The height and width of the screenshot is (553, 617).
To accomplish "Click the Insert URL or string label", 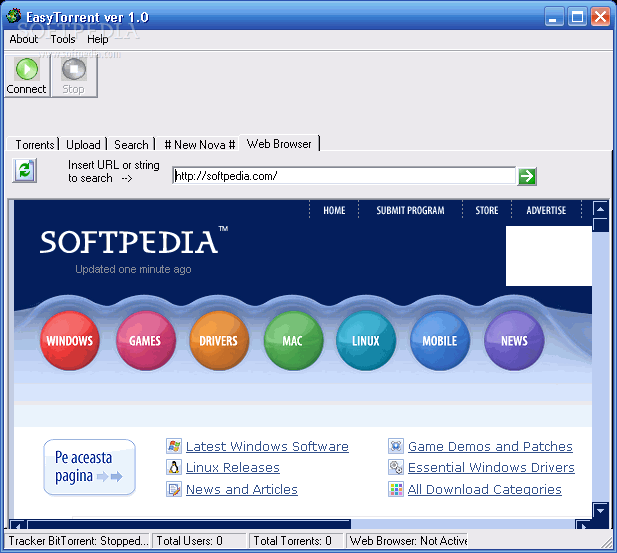I will (x=114, y=171).
